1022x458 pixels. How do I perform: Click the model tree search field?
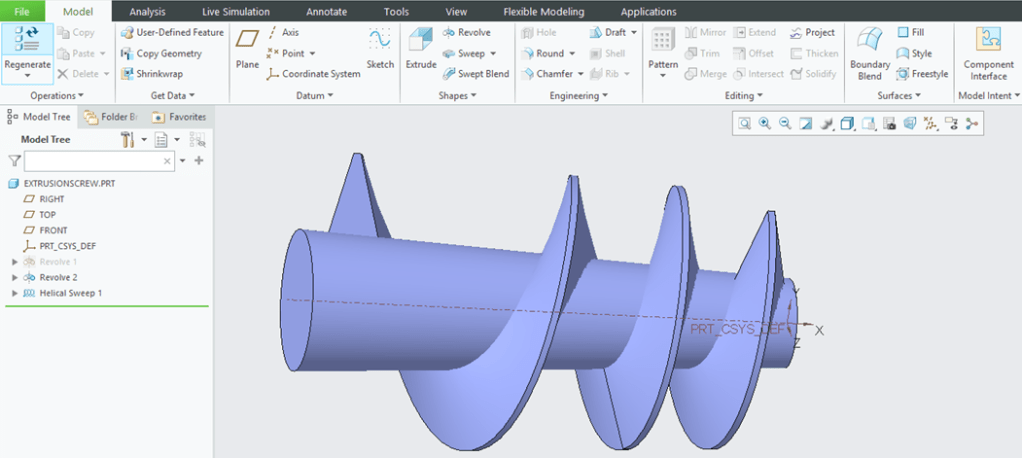(97, 161)
